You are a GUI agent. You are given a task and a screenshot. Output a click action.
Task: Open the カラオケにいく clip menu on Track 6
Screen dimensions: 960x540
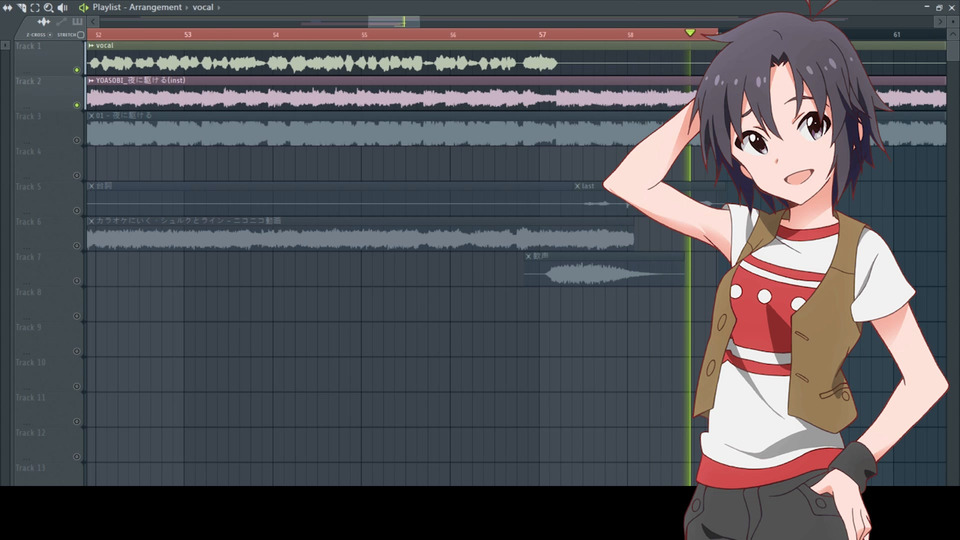click(91, 221)
